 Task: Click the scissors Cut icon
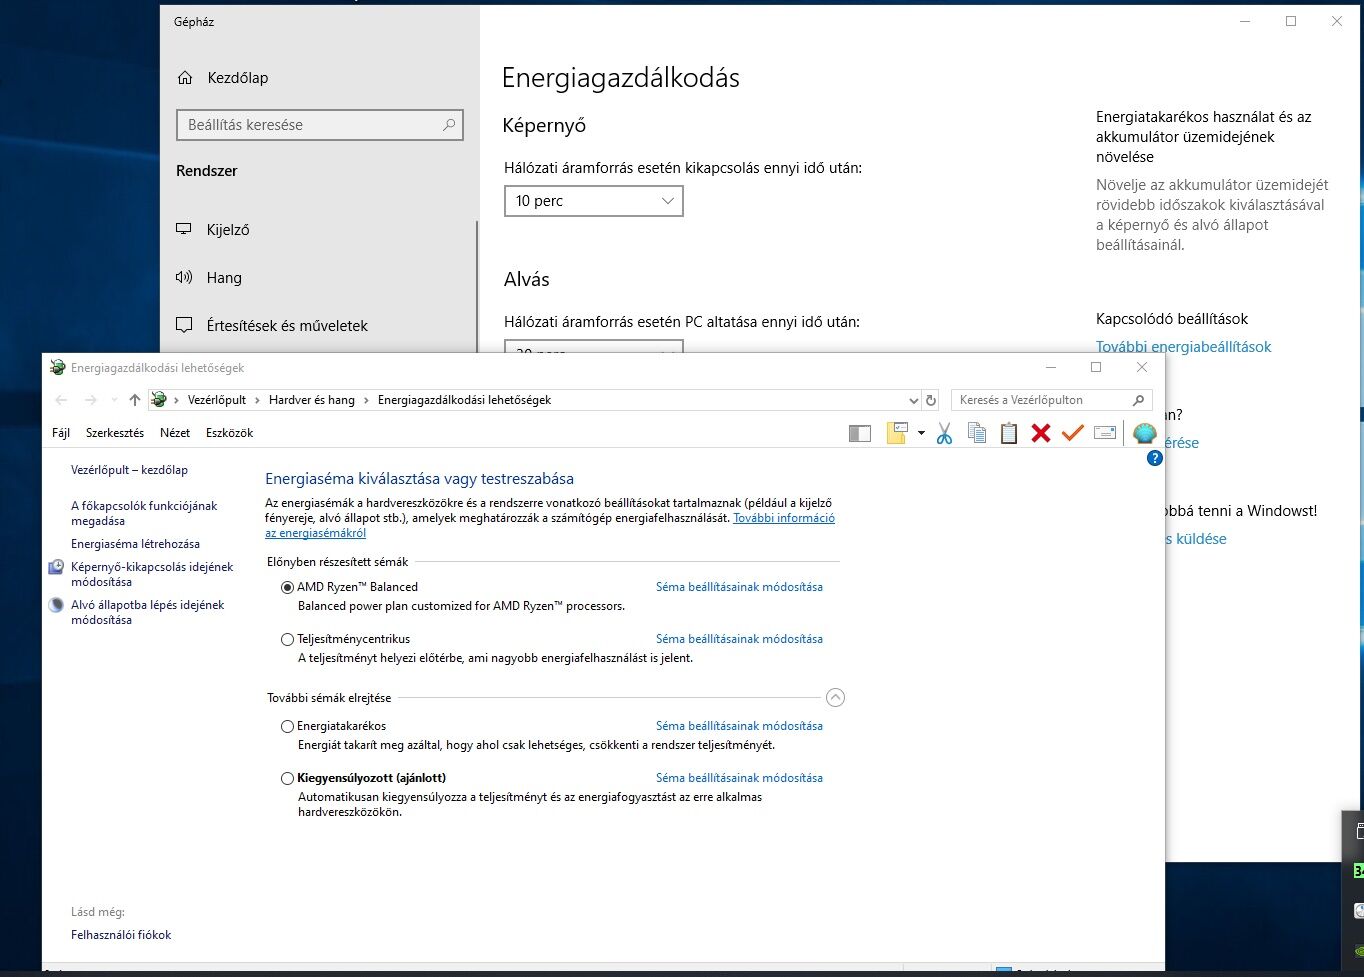coord(944,433)
